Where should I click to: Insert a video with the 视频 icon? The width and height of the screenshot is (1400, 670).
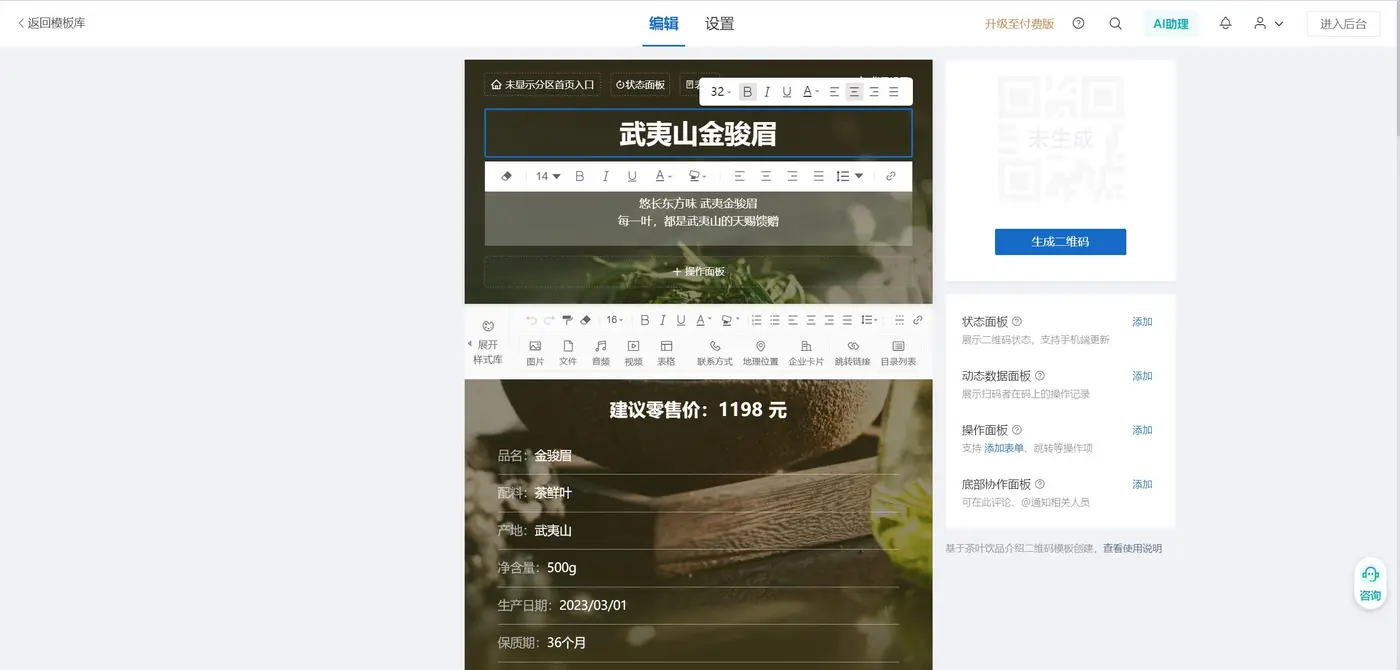pyautogui.click(x=634, y=352)
